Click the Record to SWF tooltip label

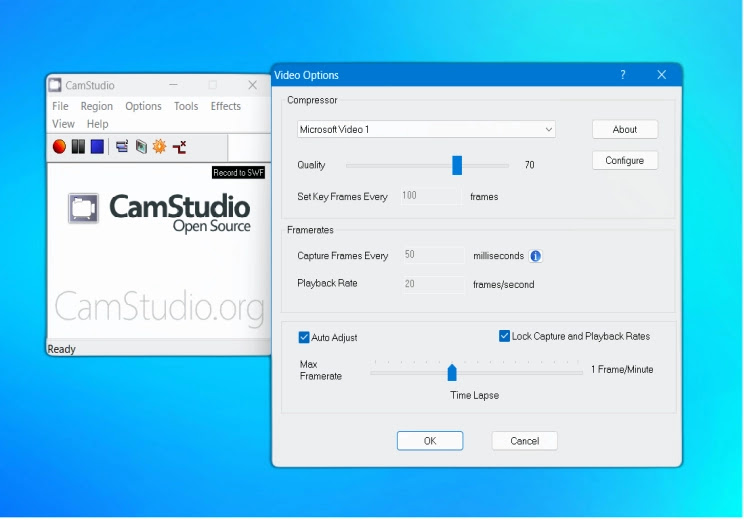click(238, 173)
